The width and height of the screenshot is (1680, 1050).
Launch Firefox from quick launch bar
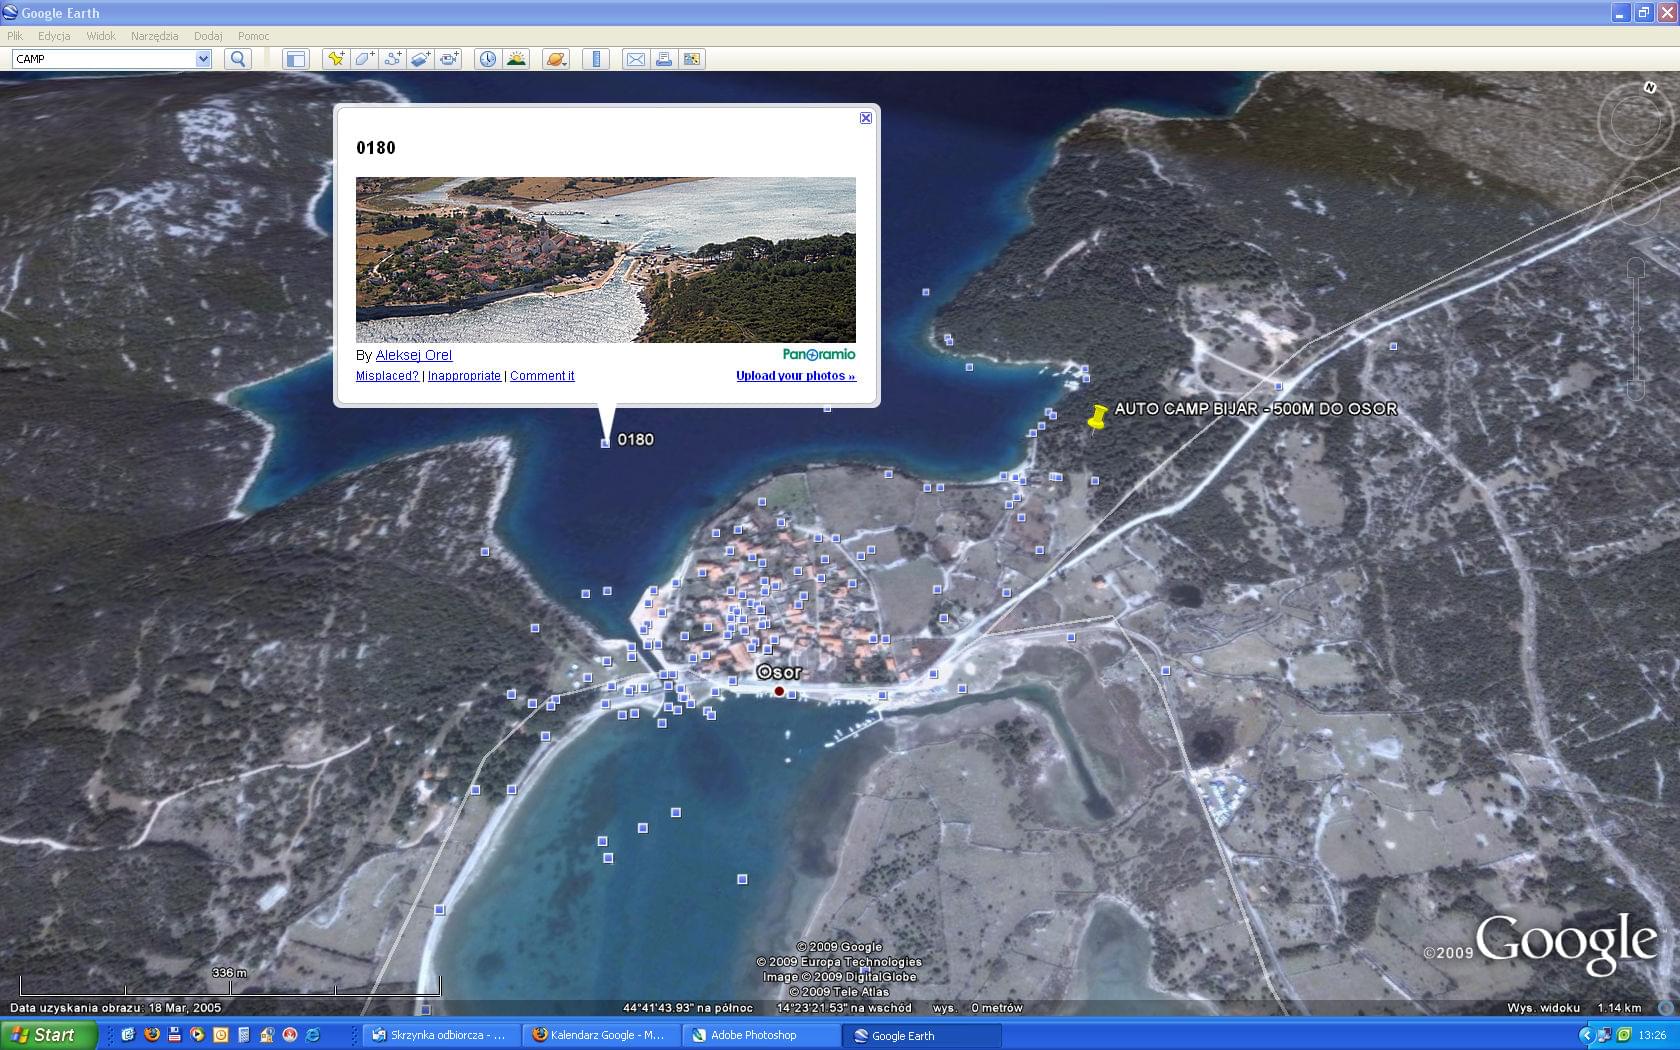click(x=151, y=1035)
